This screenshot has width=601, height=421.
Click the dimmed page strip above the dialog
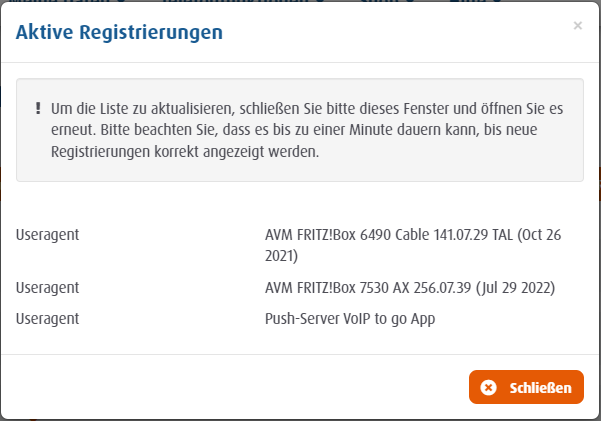[300, 1]
